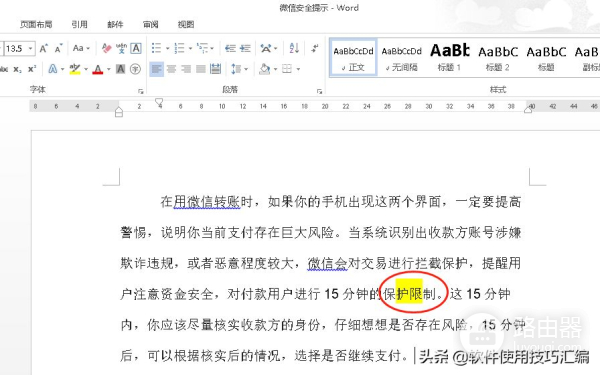Toggle the Align Left button
Image resolution: width=600 pixels, height=375 pixels.
[x=157, y=69]
